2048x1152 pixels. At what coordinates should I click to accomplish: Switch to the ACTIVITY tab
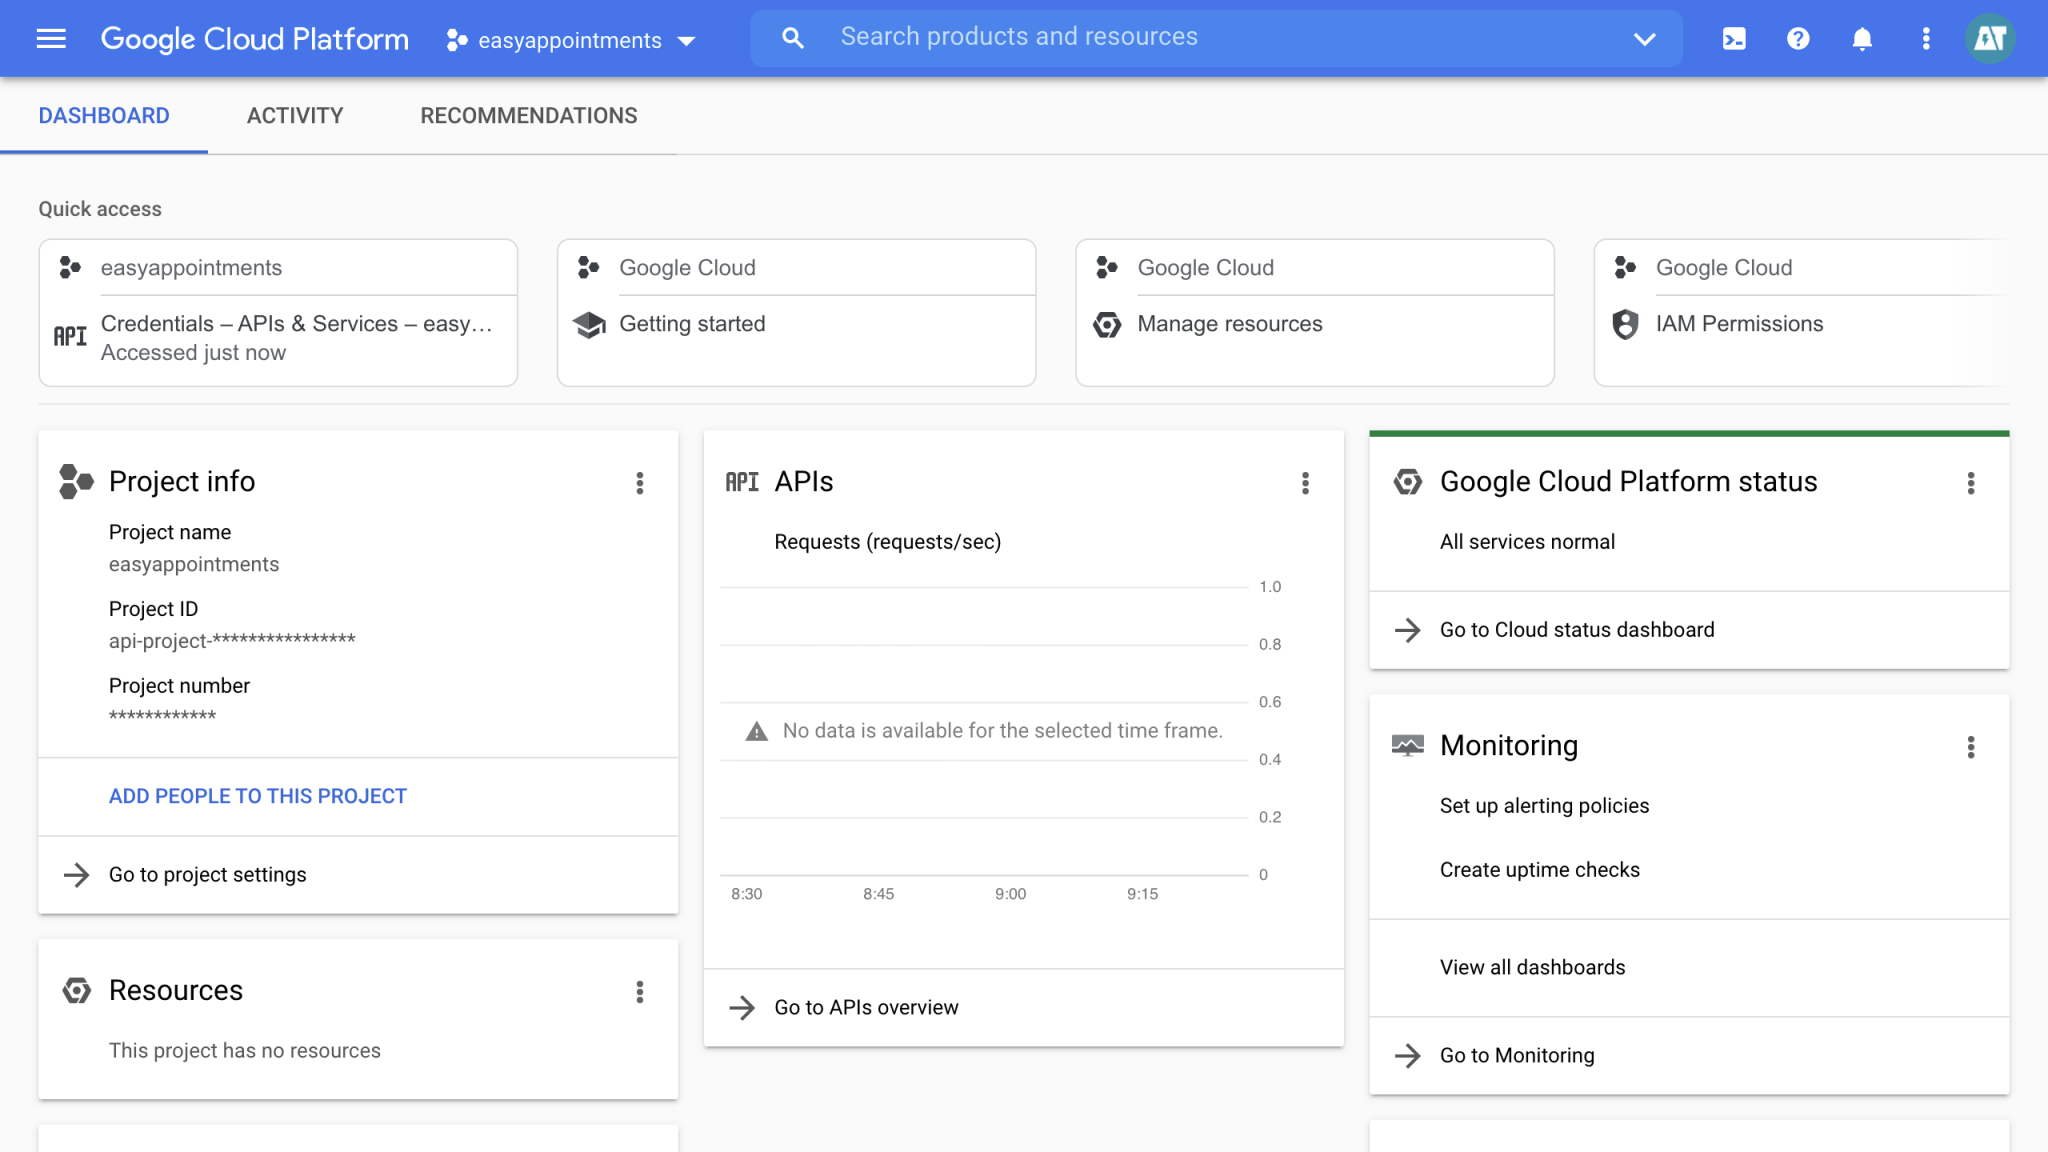pyautogui.click(x=295, y=115)
